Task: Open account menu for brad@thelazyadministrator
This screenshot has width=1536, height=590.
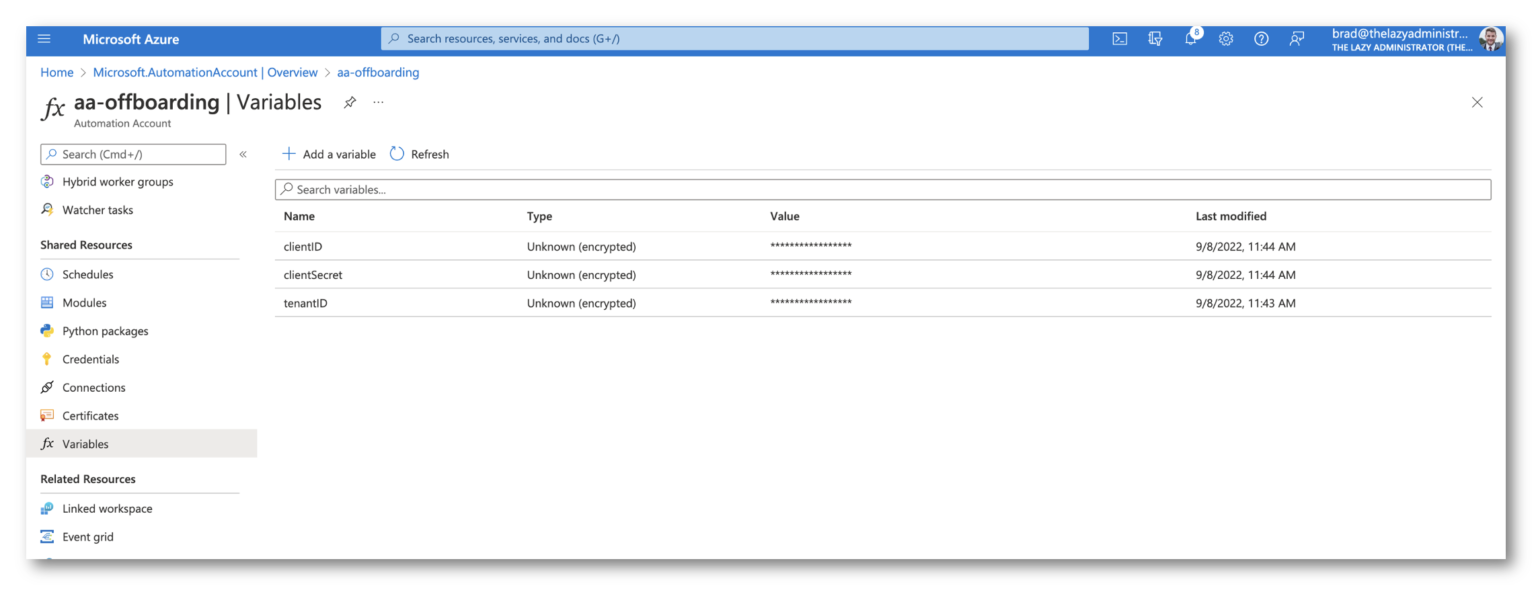Action: coord(1417,39)
